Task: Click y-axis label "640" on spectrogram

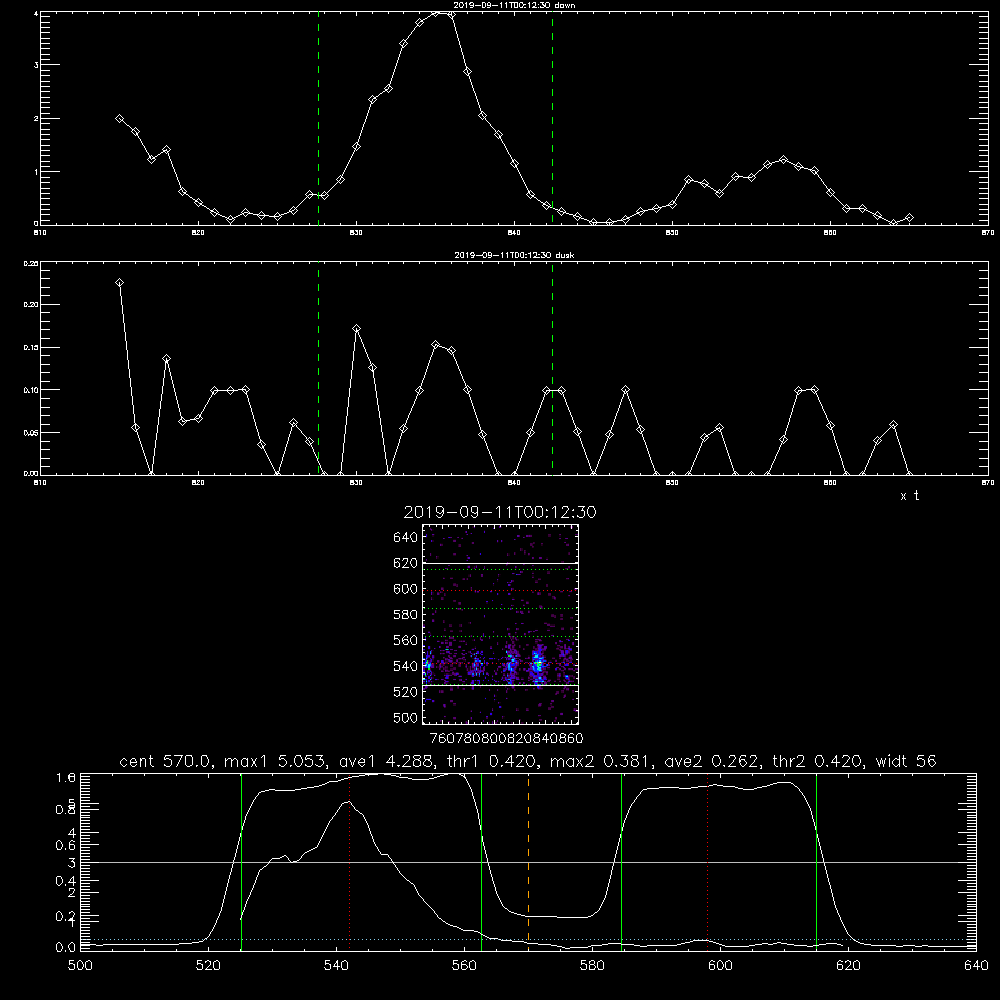Action: click(406, 538)
